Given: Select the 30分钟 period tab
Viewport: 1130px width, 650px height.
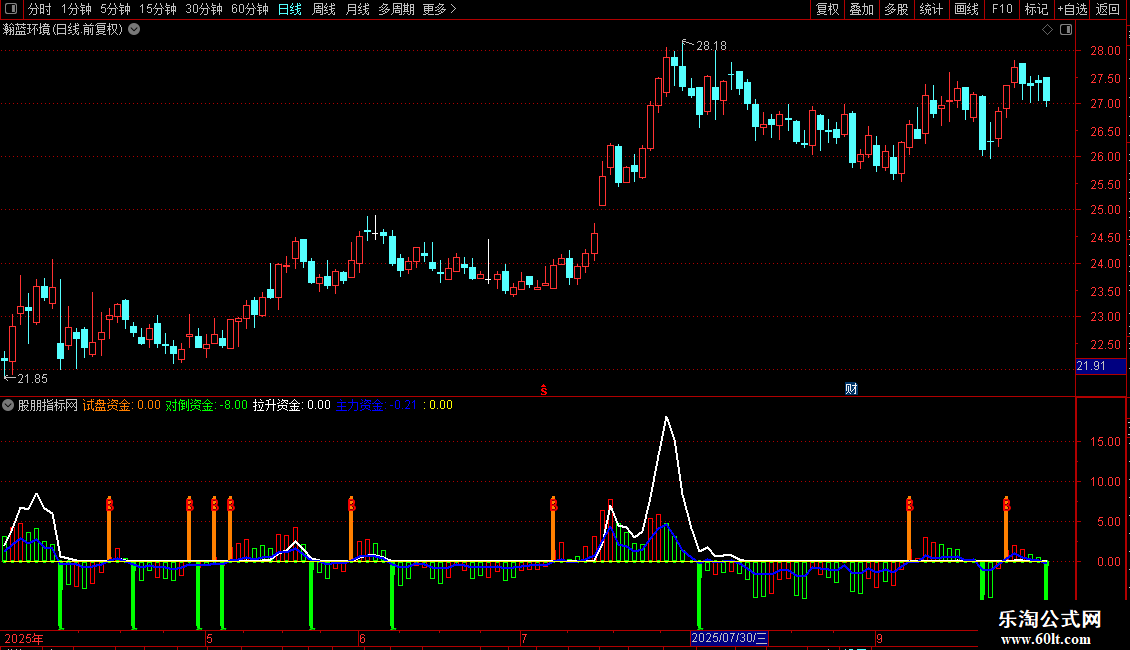Looking at the screenshot, I should (203, 9).
